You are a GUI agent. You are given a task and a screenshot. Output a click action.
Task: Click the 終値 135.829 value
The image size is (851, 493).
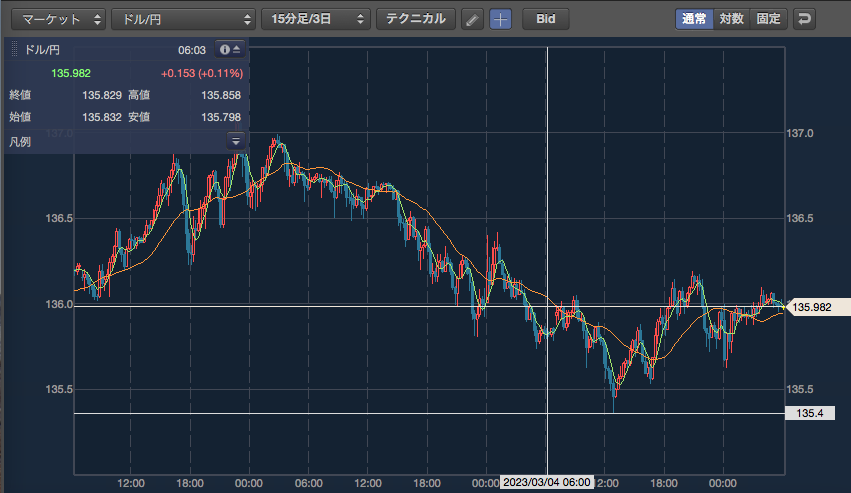click(x=102, y=95)
